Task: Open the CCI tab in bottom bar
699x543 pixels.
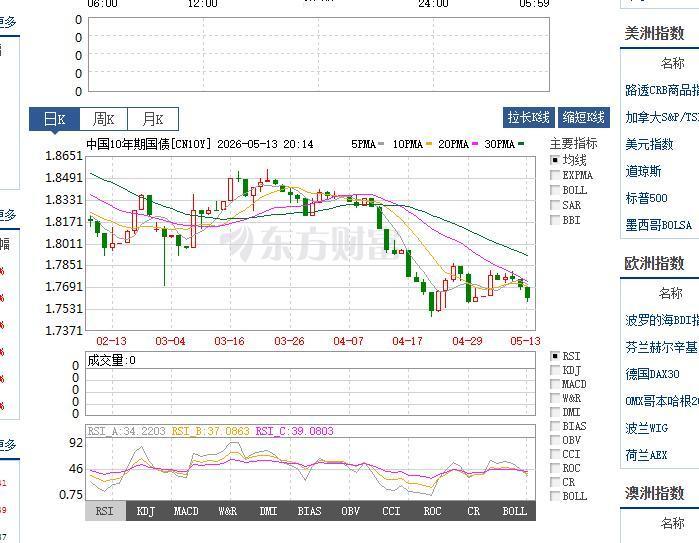Action: 391,511
